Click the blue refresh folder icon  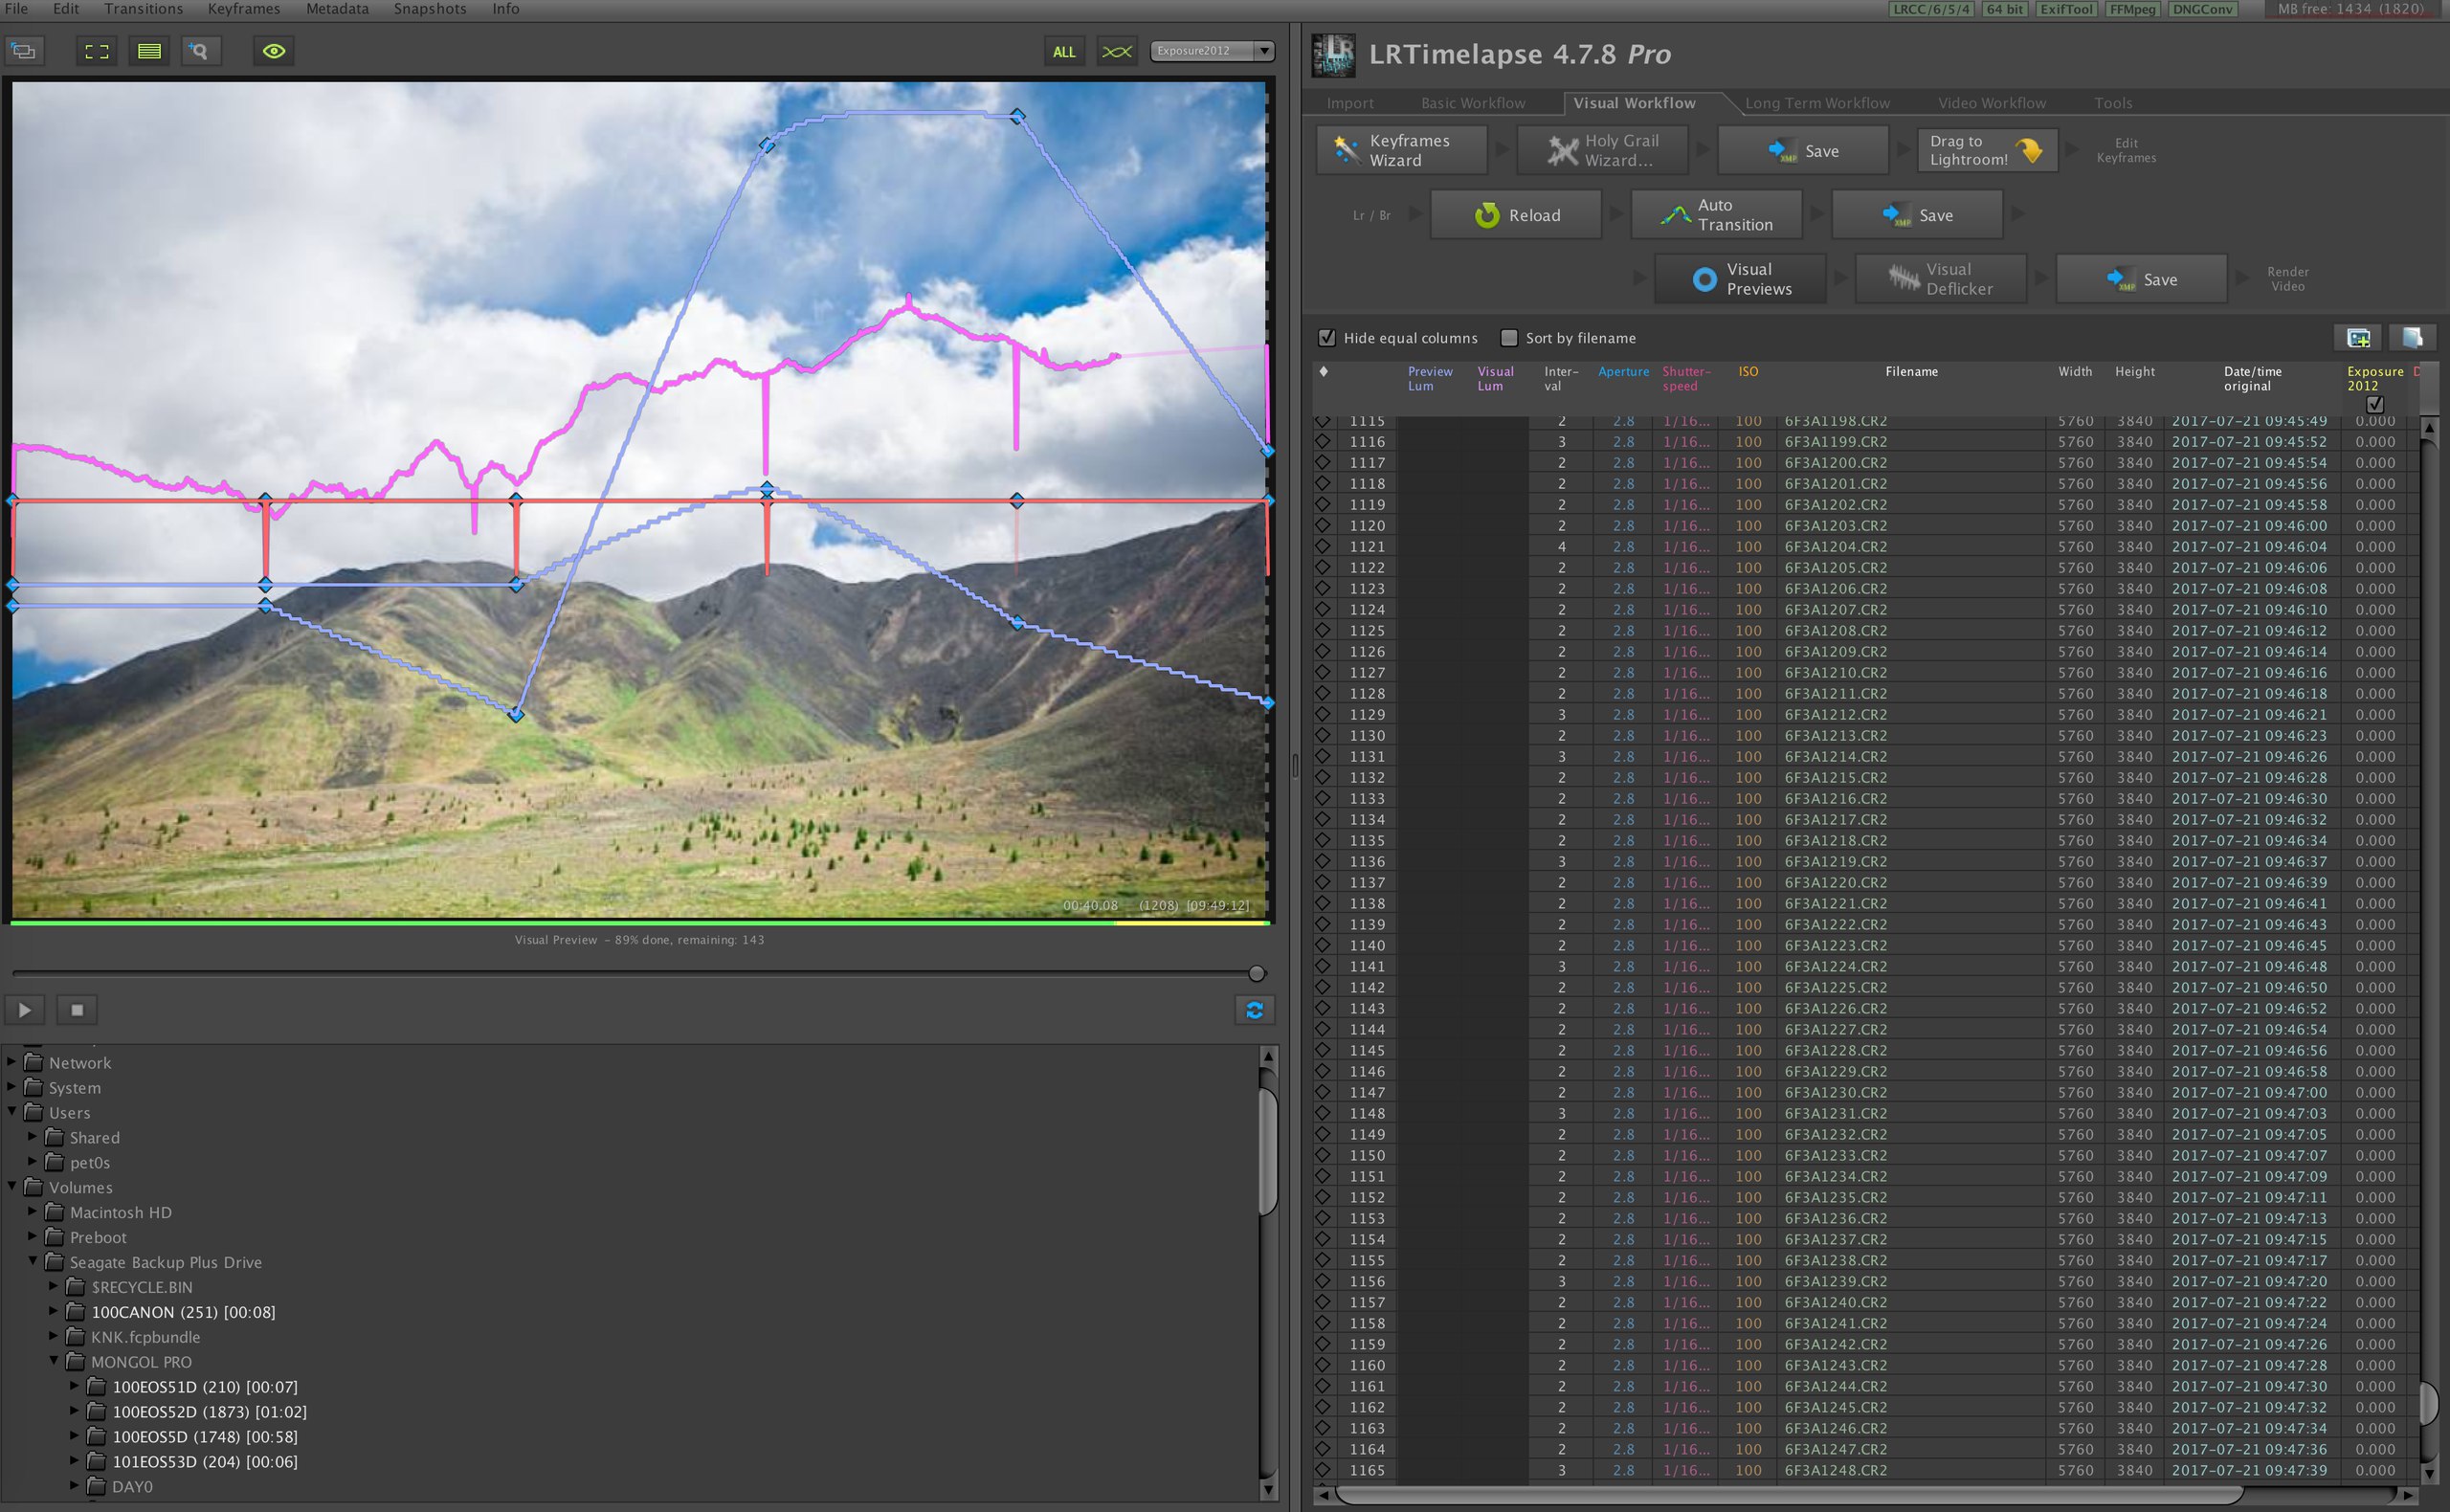point(1254,1010)
